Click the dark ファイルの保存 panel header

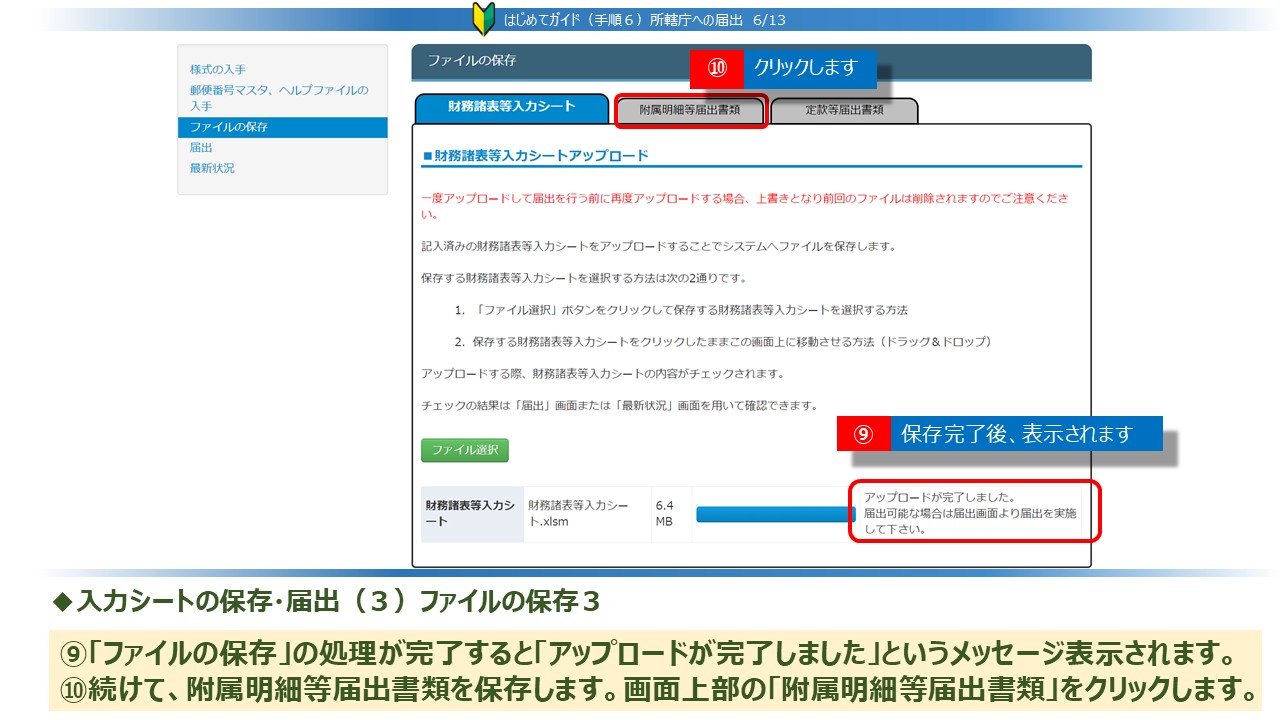[750, 61]
